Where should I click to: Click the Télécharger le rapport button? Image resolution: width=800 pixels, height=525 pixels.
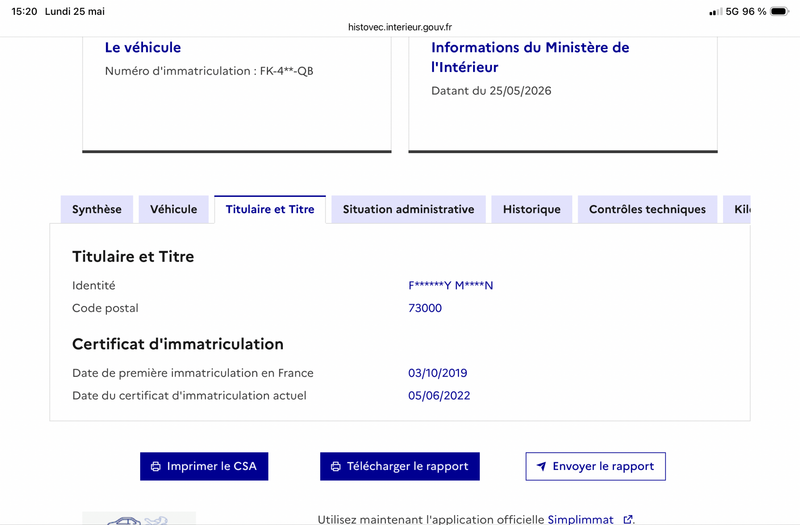[x=400, y=466]
